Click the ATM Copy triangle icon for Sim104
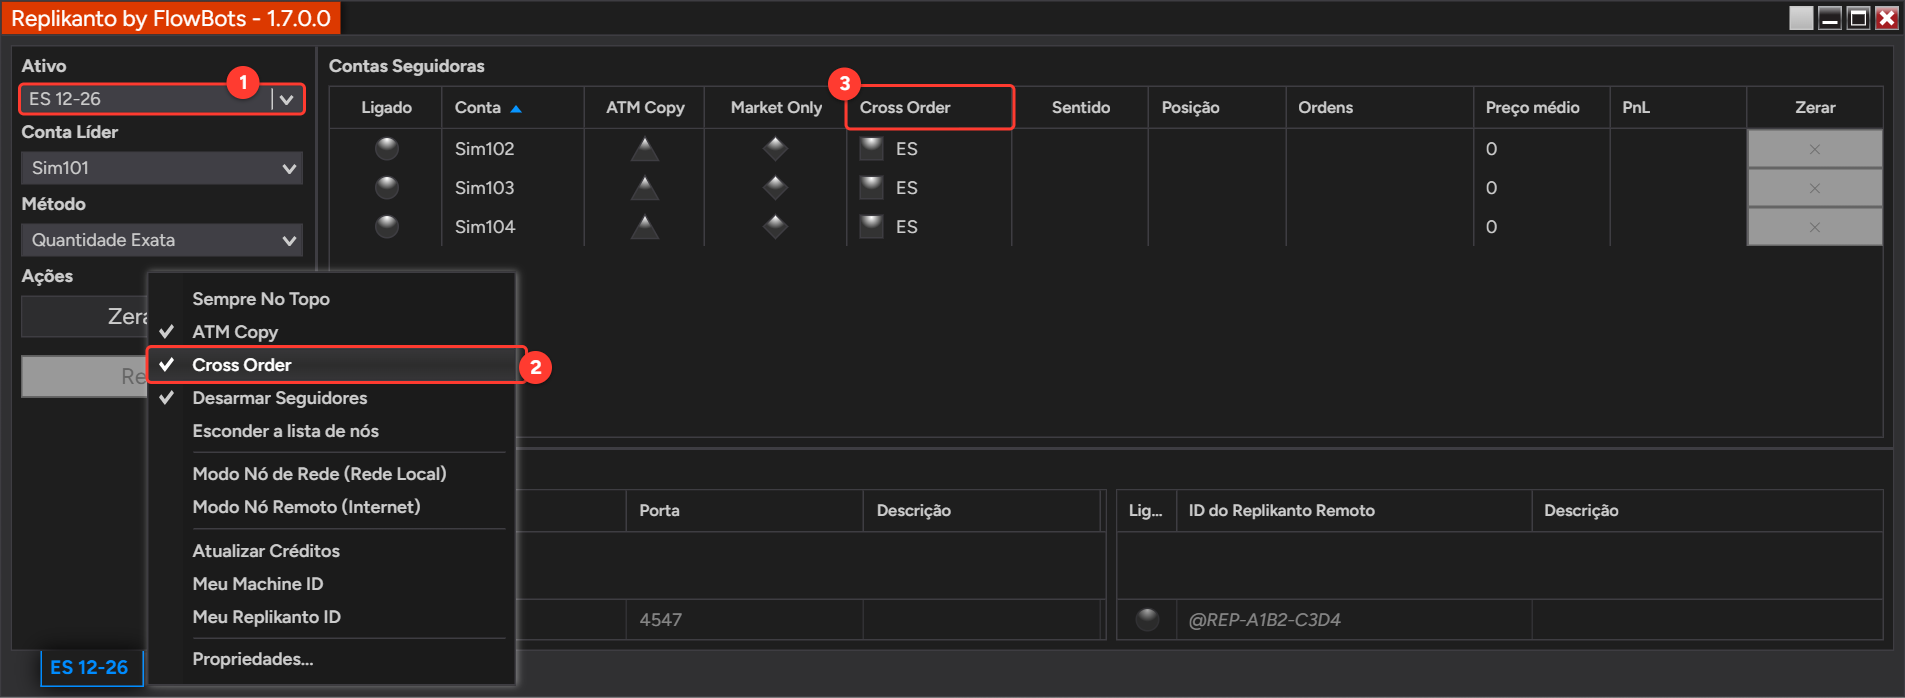 [x=645, y=227]
